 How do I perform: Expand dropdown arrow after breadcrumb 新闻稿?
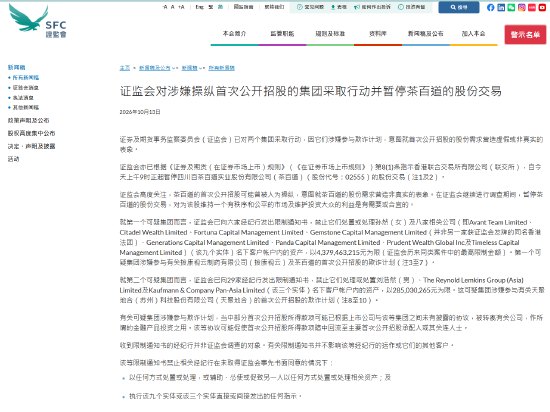tap(200, 68)
